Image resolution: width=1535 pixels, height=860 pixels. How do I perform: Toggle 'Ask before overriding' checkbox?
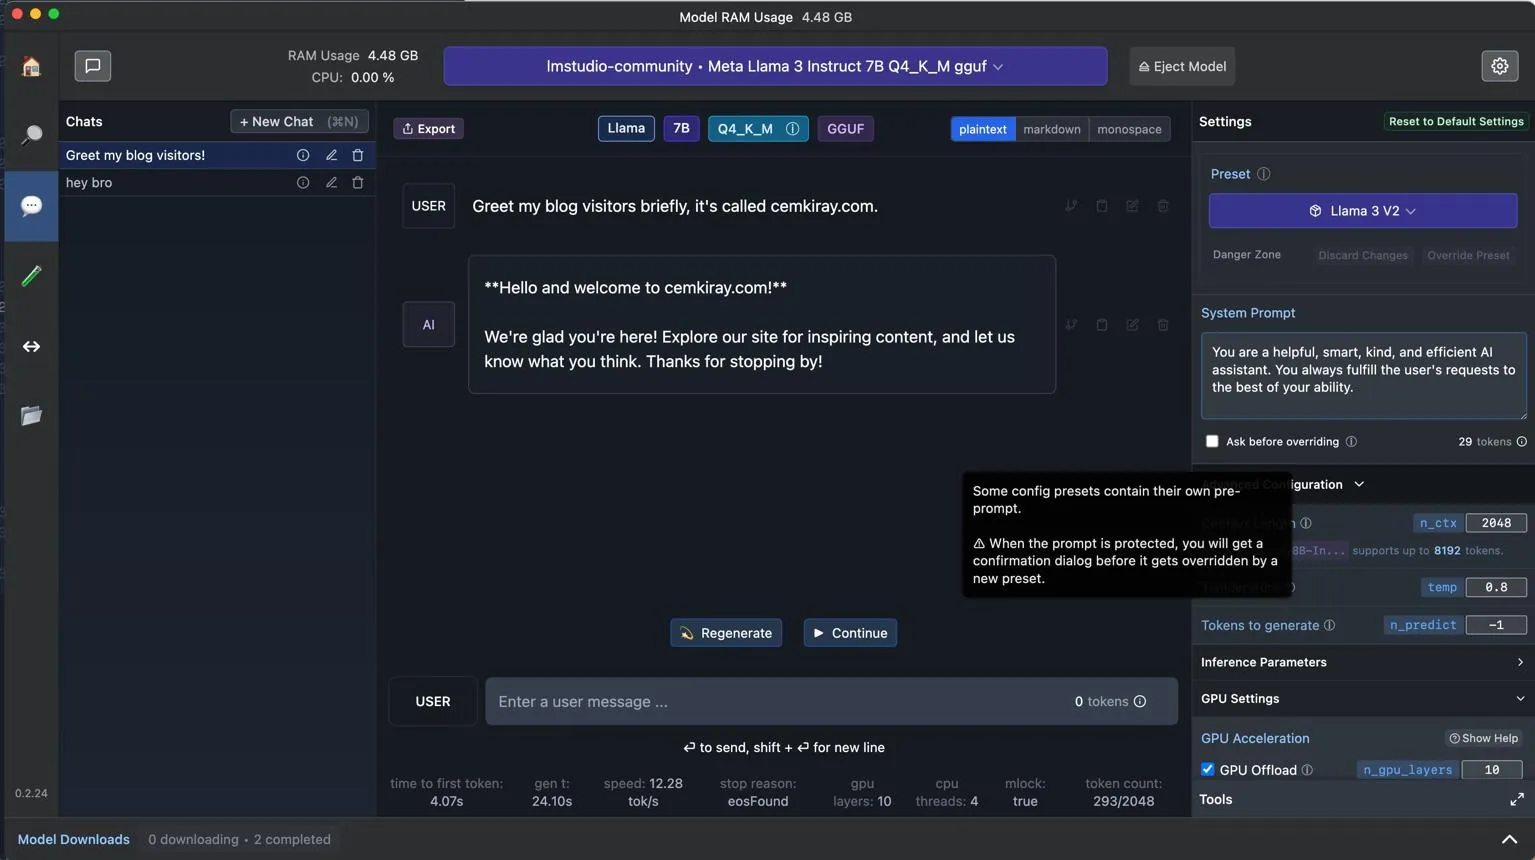click(1212, 441)
